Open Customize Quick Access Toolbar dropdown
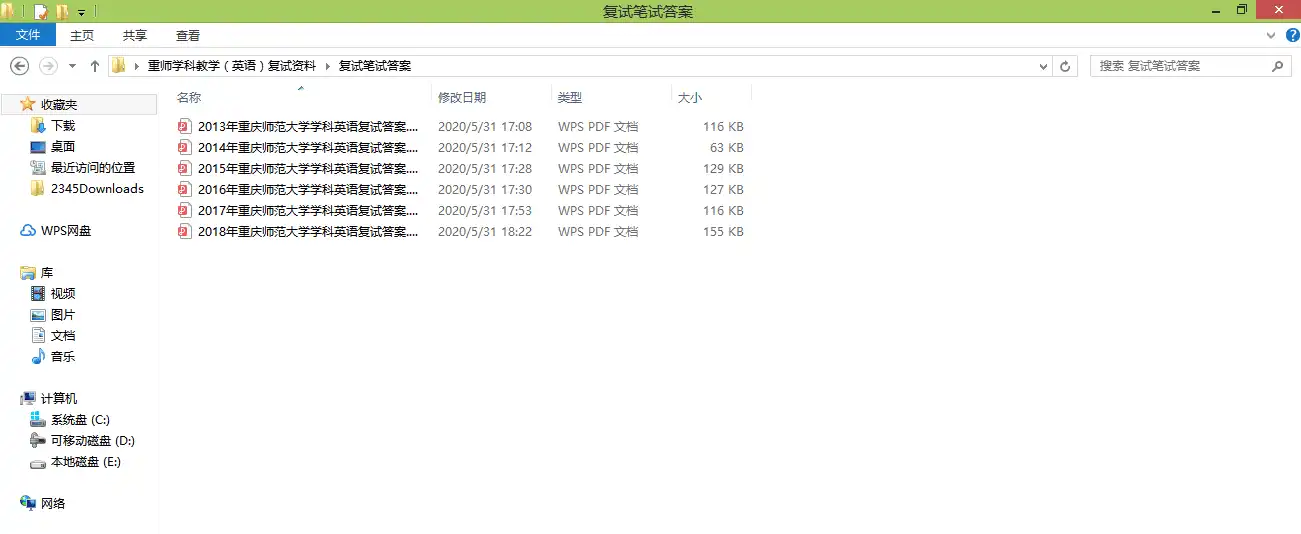1301x534 pixels. tap(82, 13)
